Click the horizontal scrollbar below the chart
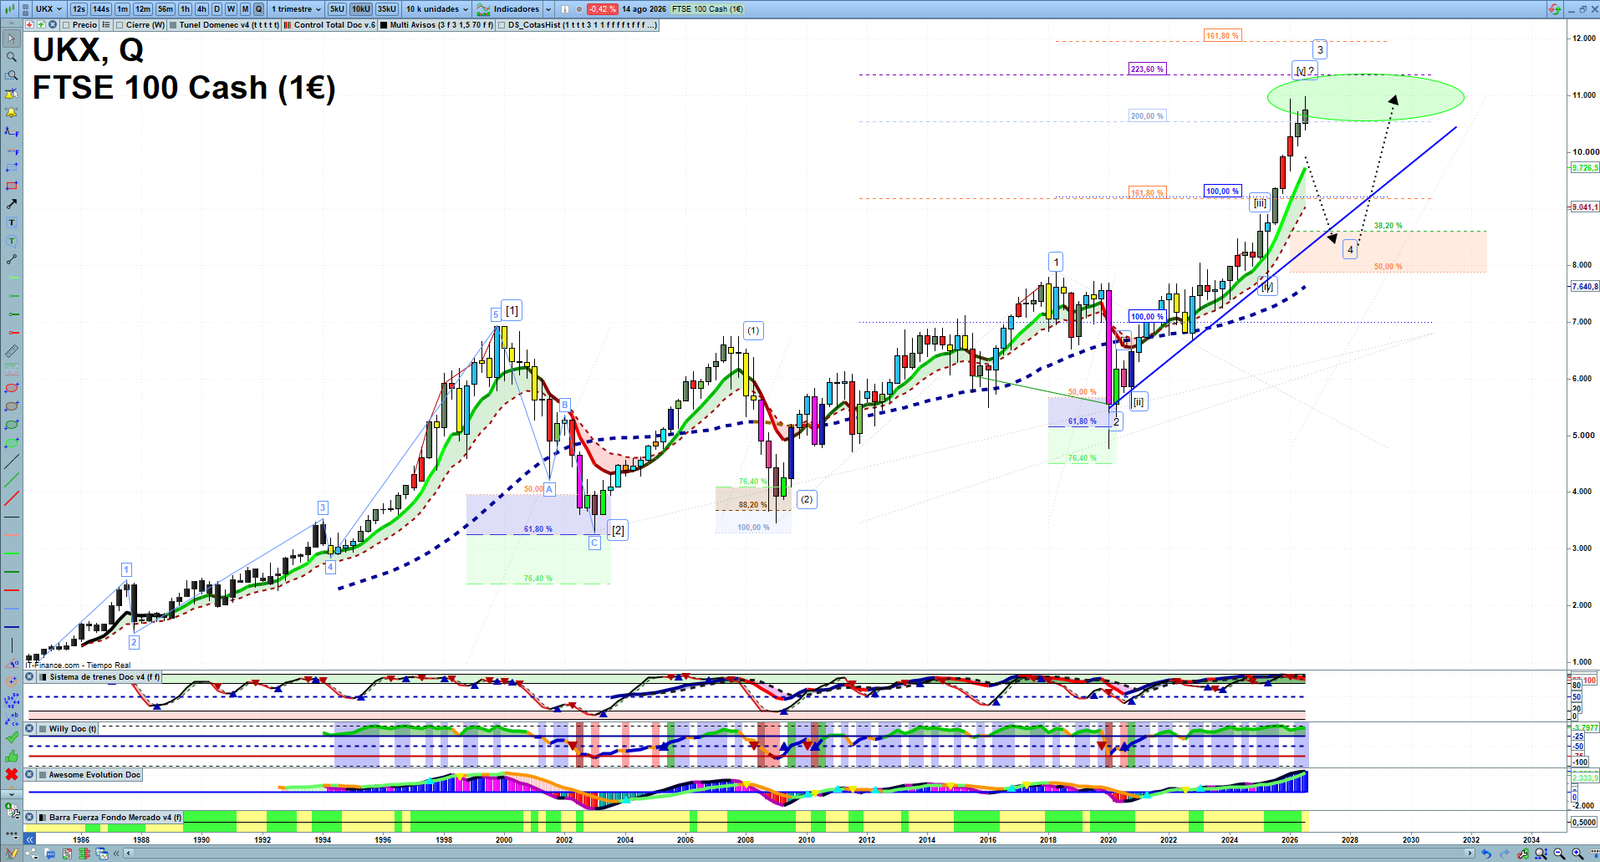 [800, 854]
